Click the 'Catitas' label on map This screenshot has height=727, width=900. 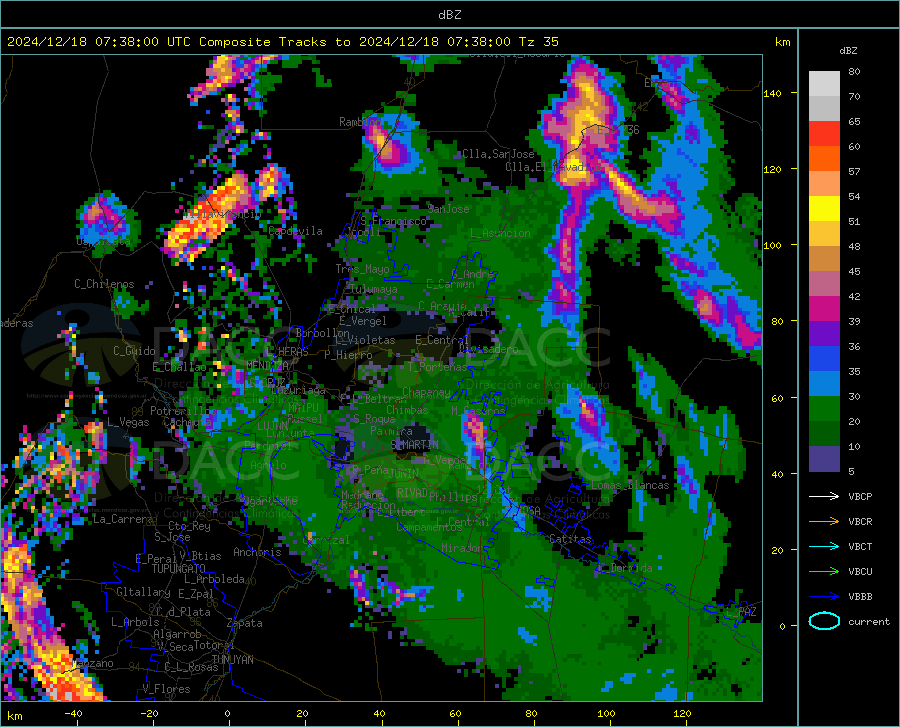[571, 539]
